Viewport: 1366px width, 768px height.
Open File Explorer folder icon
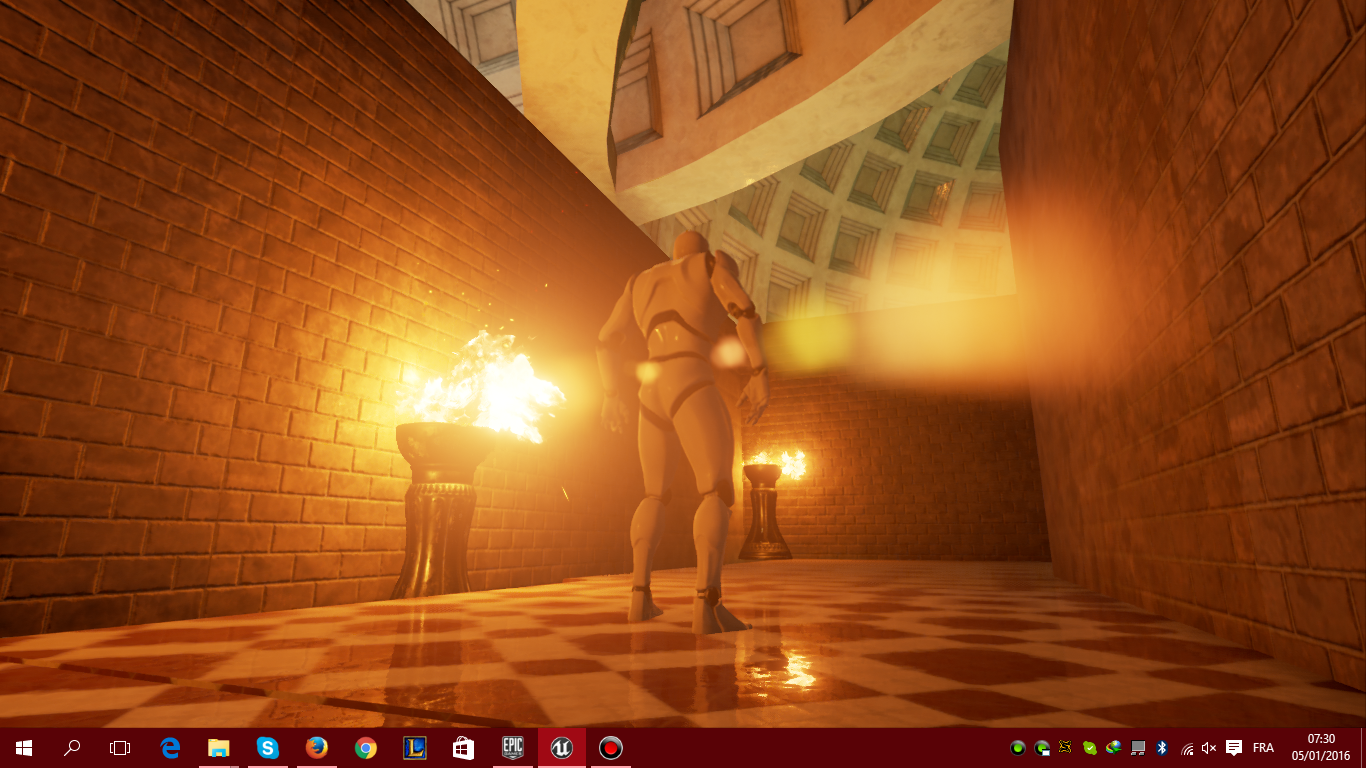[x=218, y=748]
